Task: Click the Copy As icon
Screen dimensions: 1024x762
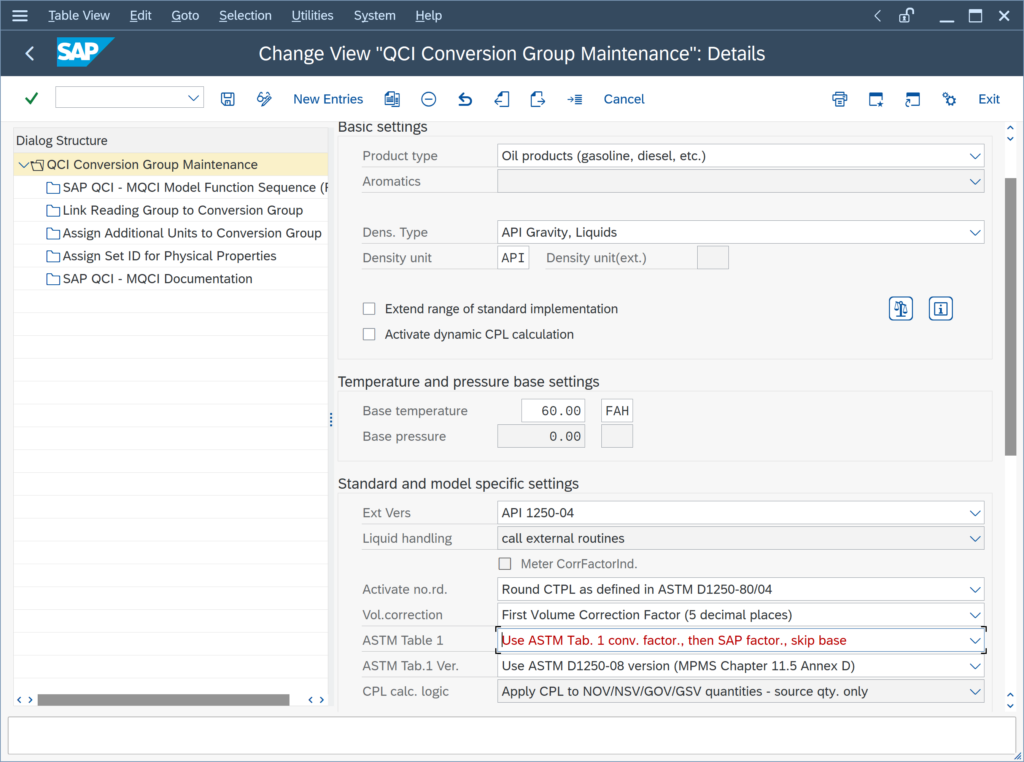Action: [392, 99]
